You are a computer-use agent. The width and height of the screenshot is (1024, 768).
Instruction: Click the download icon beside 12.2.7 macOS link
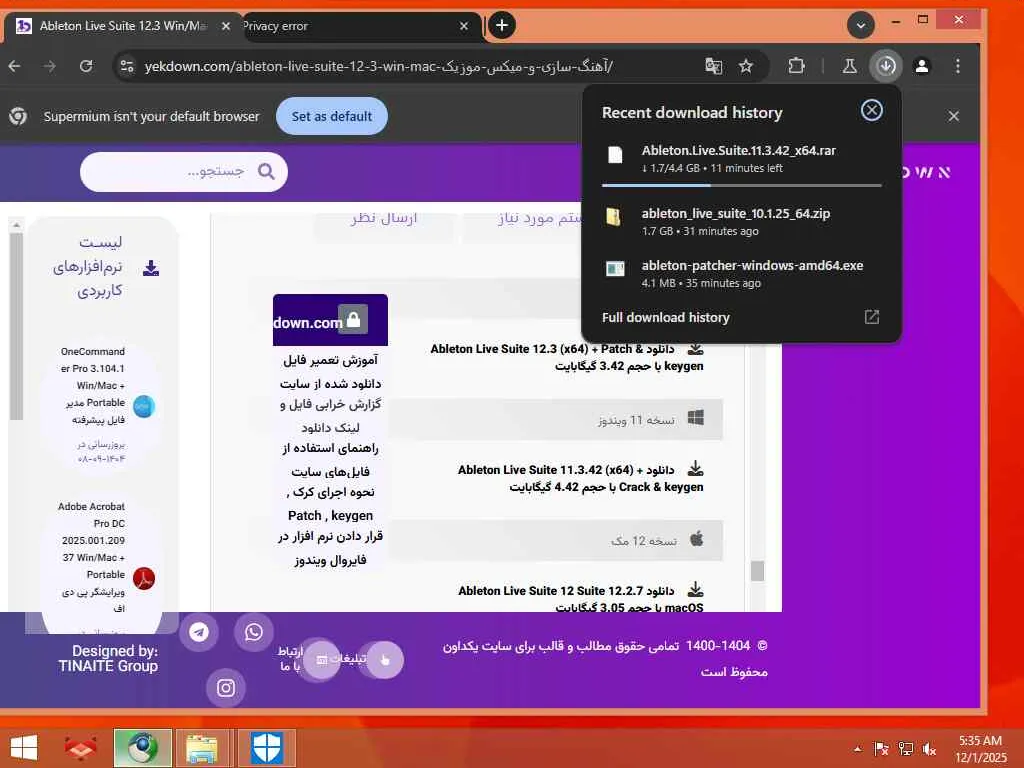click(696, 589)
